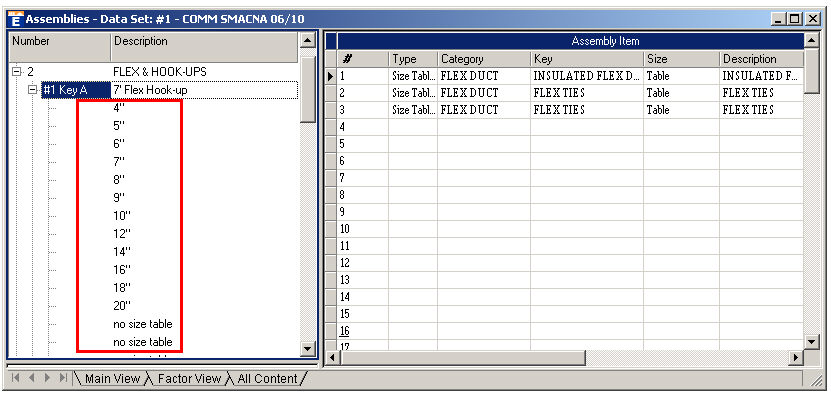
Task: Select the 12" size entry
Action: [x=122, y=234]
